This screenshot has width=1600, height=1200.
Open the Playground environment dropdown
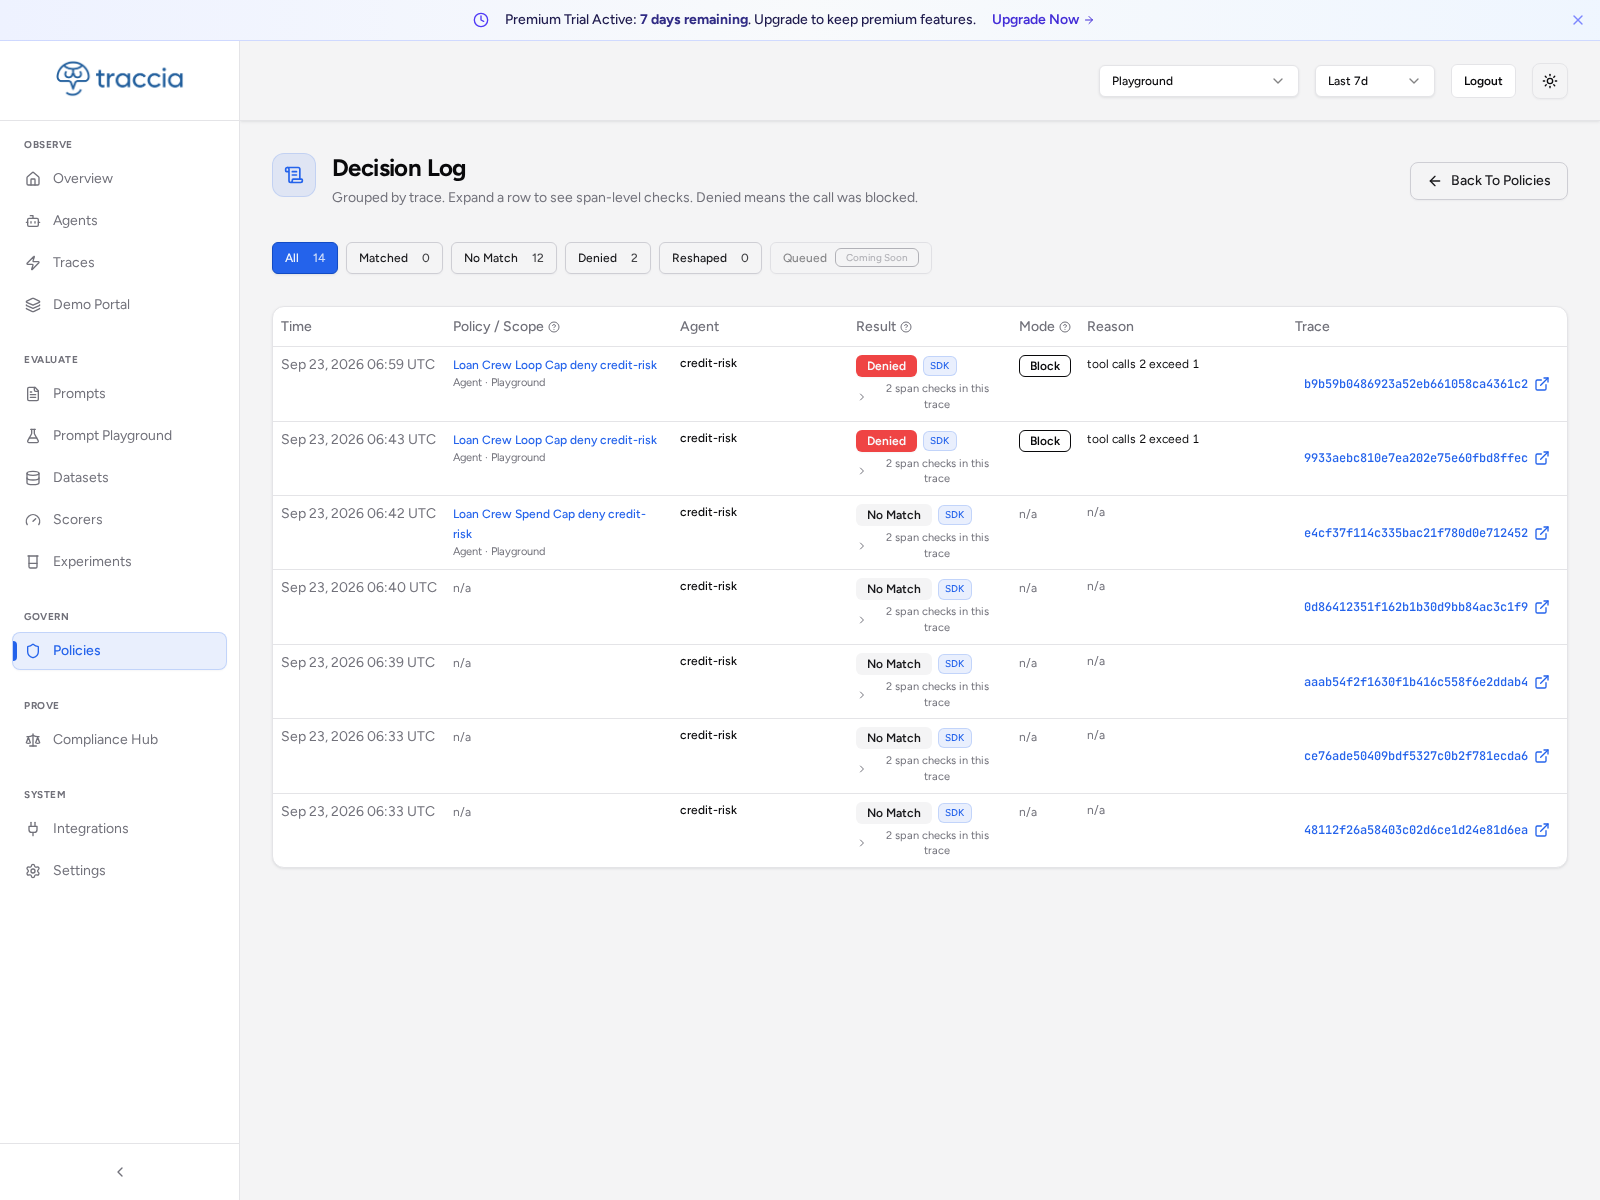pos(1199,81)
